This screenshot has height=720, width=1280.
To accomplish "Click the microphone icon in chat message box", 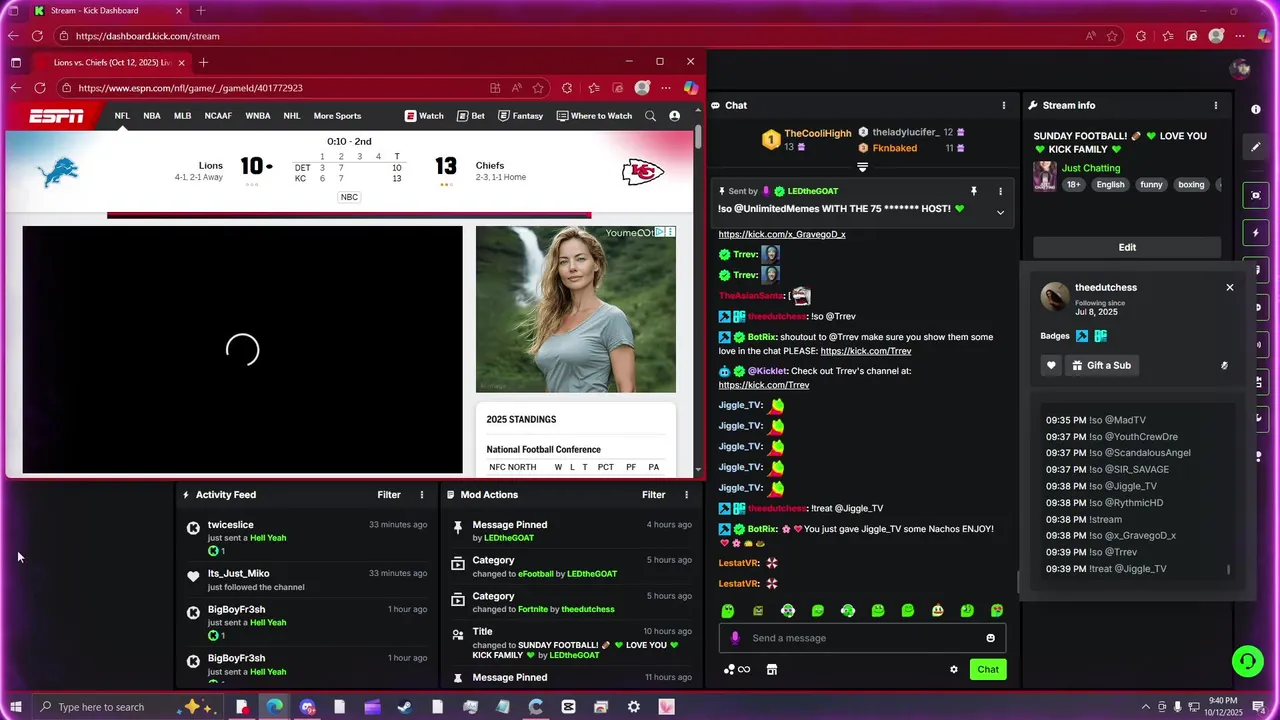I will [x=735, y=638].
